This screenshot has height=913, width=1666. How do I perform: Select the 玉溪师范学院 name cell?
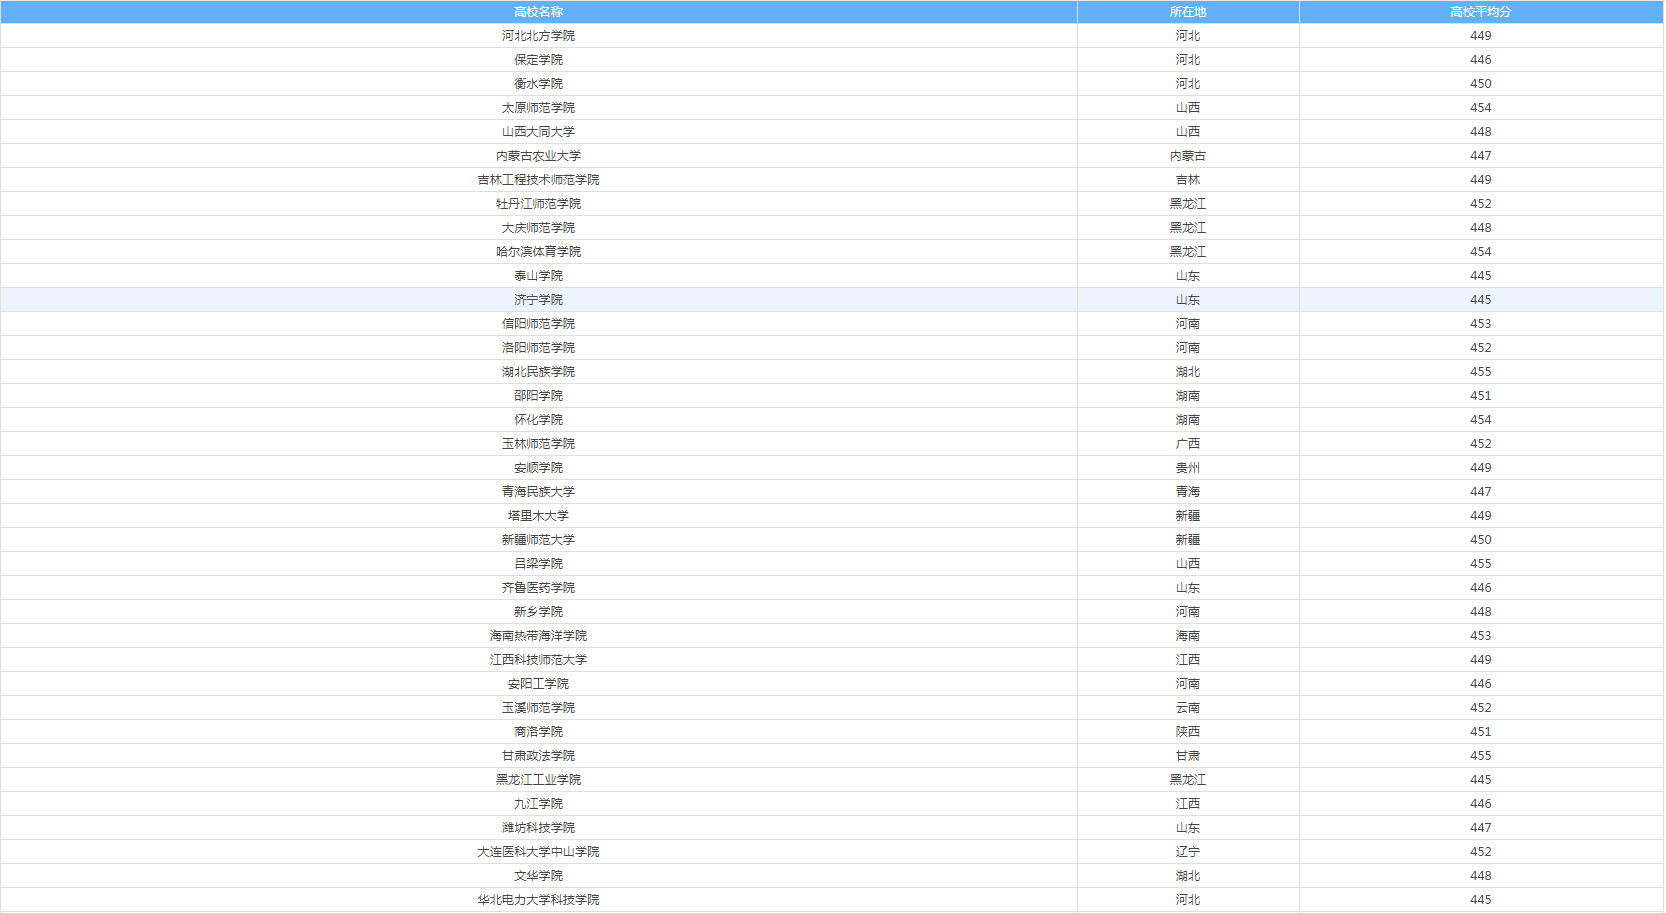click(538, 708)
